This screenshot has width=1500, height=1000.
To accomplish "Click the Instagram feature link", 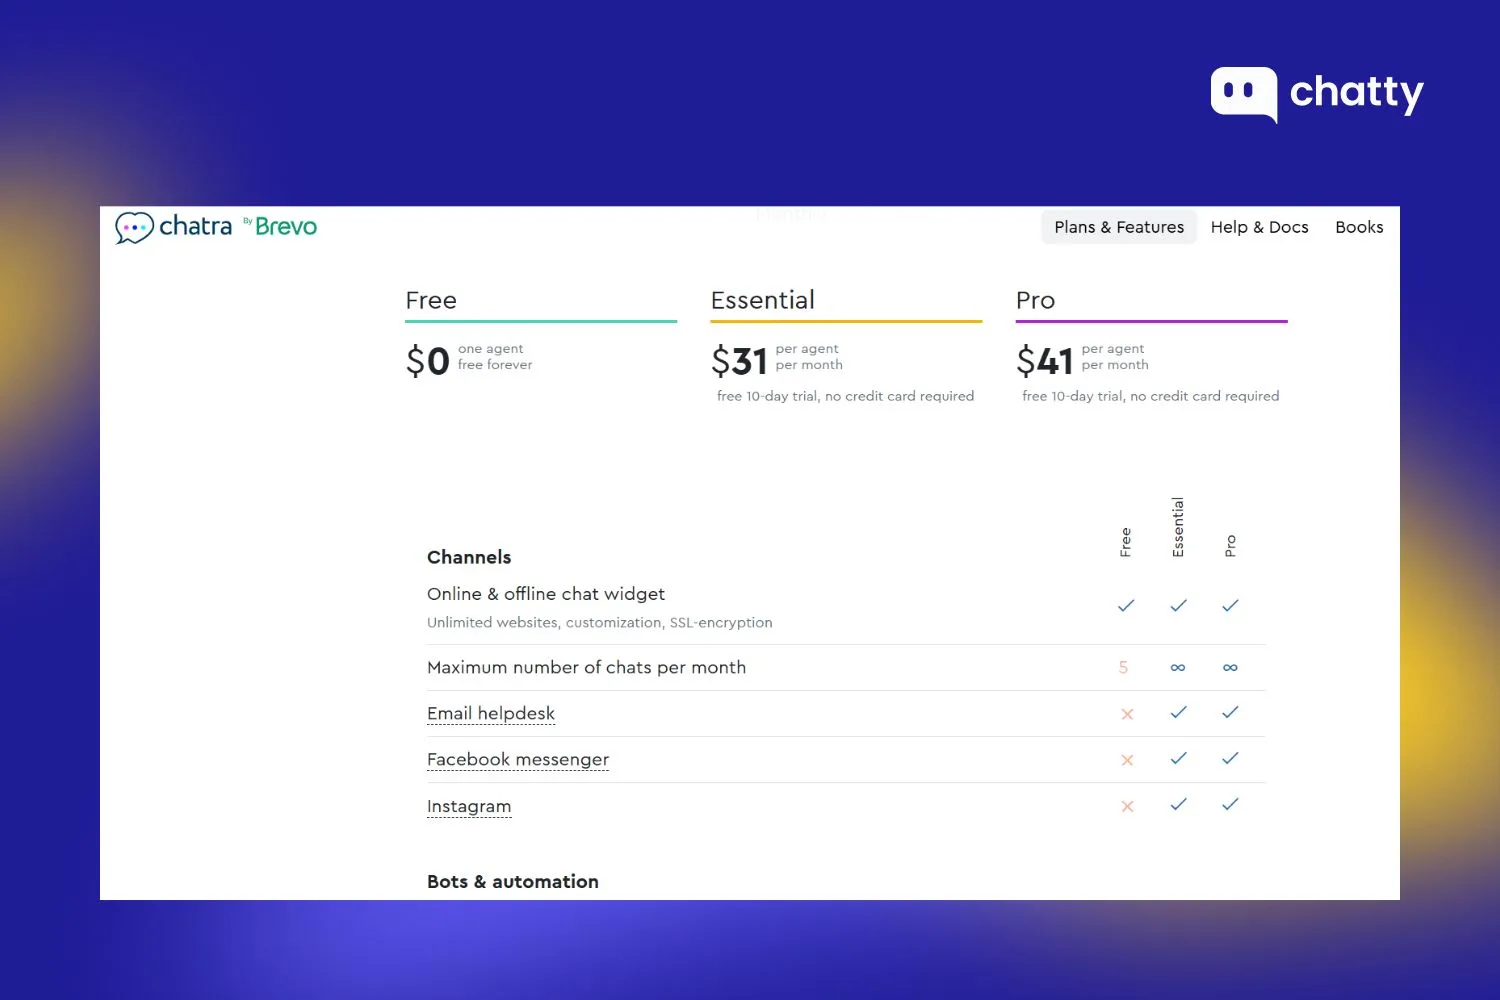I will point(469,806).
